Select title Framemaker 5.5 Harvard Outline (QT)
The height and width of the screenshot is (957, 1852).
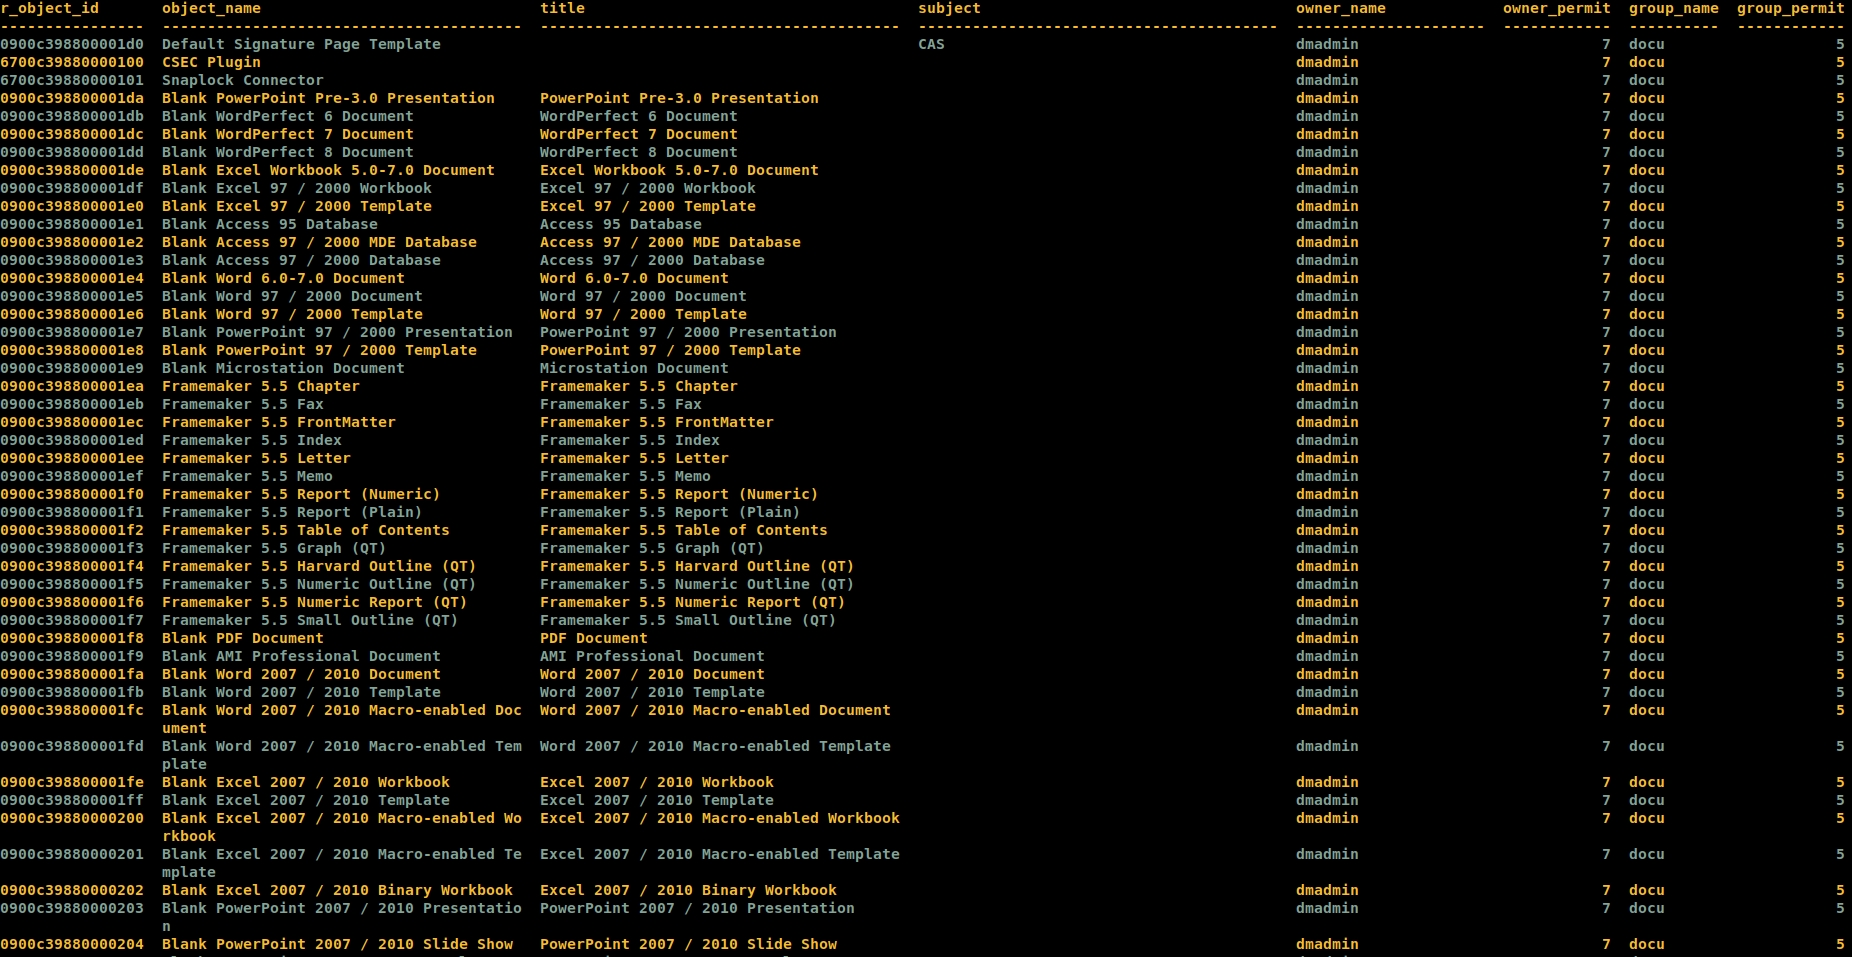tap(697, 566)
